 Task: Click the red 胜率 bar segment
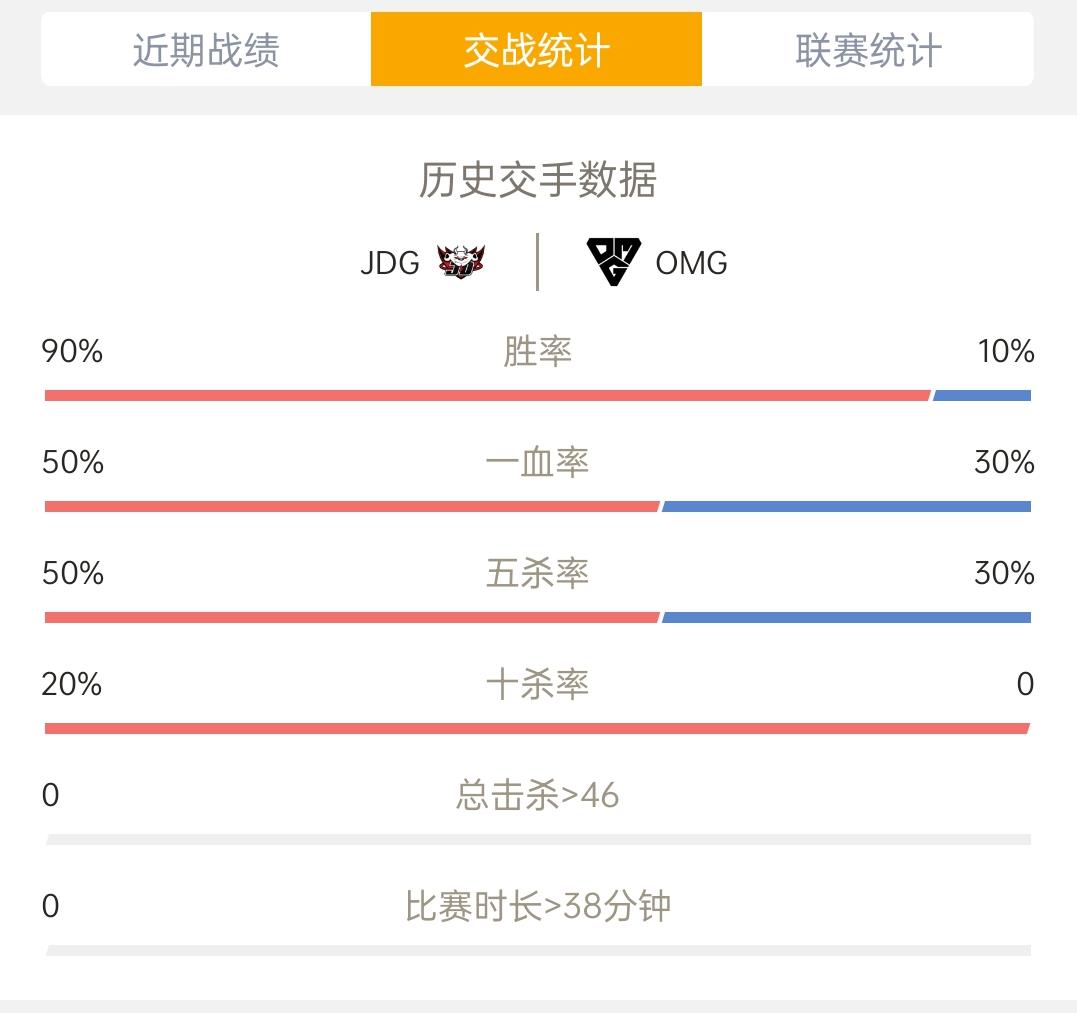pyautogui.click(x=488, y=396)
